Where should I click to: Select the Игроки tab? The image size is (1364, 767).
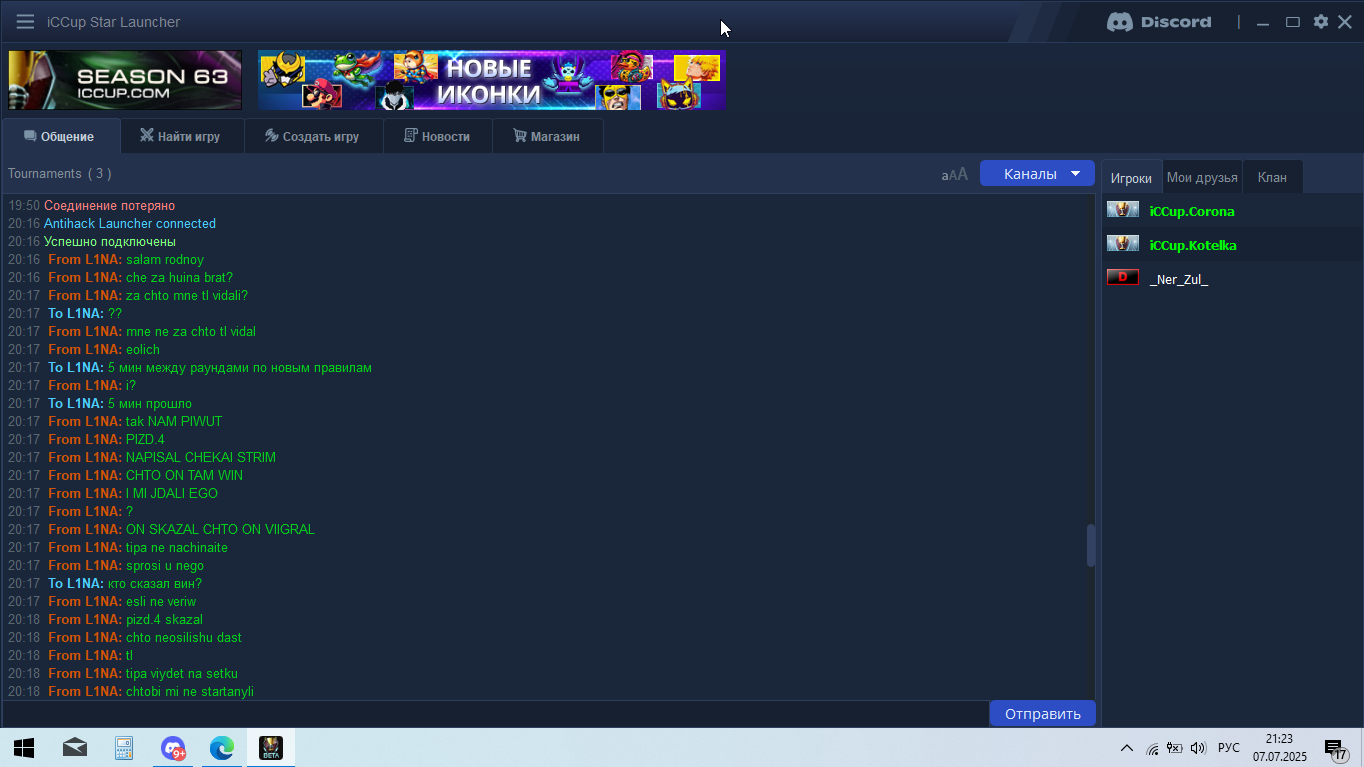tap(1131, 178)
